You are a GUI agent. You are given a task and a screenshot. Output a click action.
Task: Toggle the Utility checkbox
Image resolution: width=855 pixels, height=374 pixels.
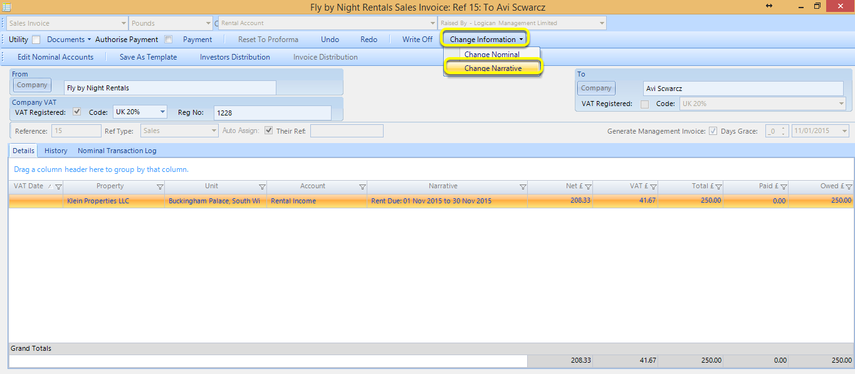pyautogui.click(x=36, y=40)
